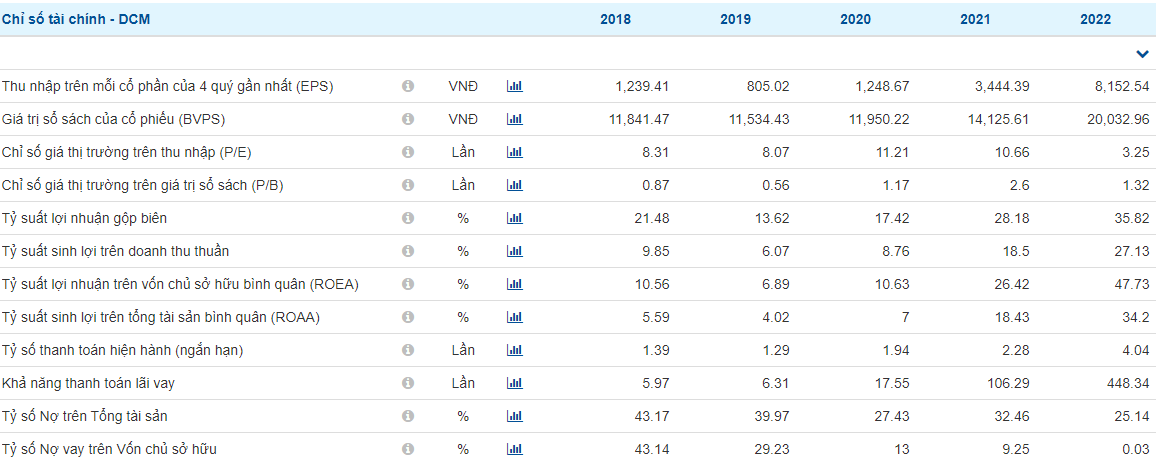1156x467 pixels.
Task: Click the 'Khả năng thanh toán lãi vay' label
Action: [x=88, y=383]
